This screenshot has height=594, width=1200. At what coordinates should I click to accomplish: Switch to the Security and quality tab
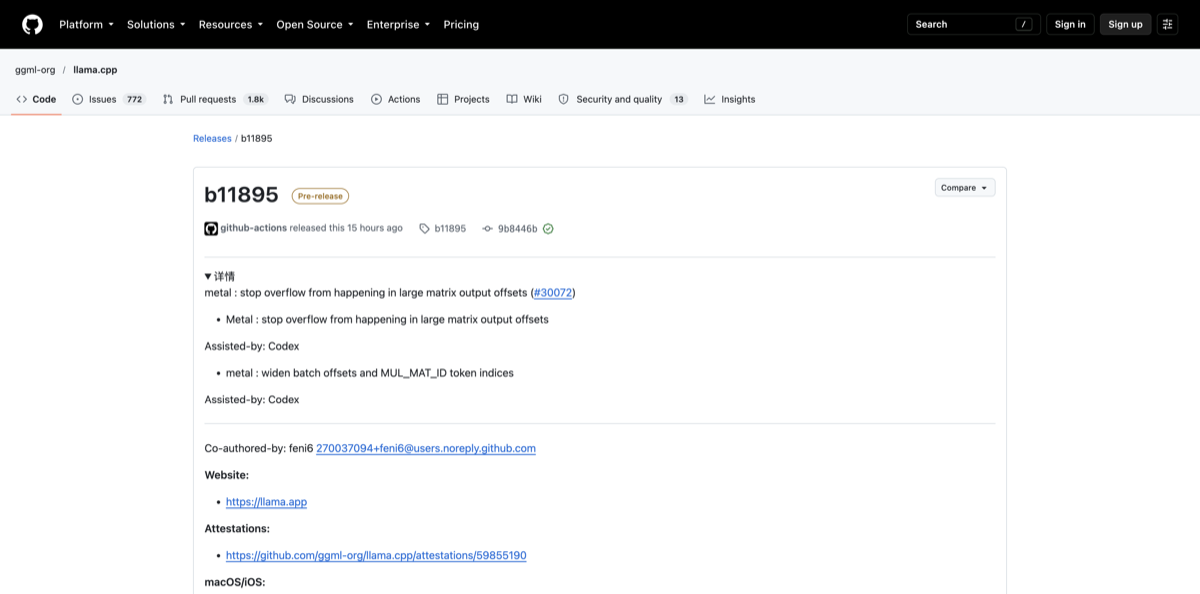pos(623,99)
